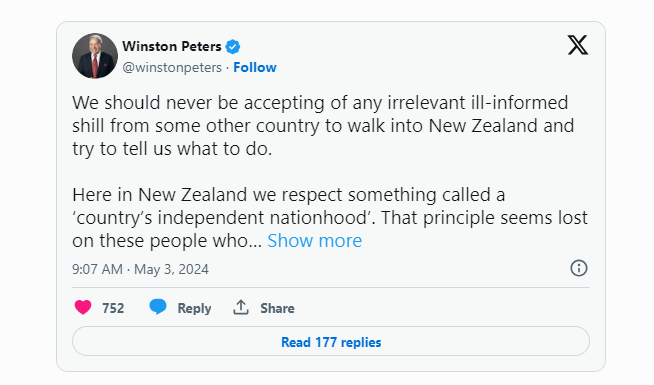Click the 752 likes count
This screenshot has height=385, width=654.
coord(113,308)
